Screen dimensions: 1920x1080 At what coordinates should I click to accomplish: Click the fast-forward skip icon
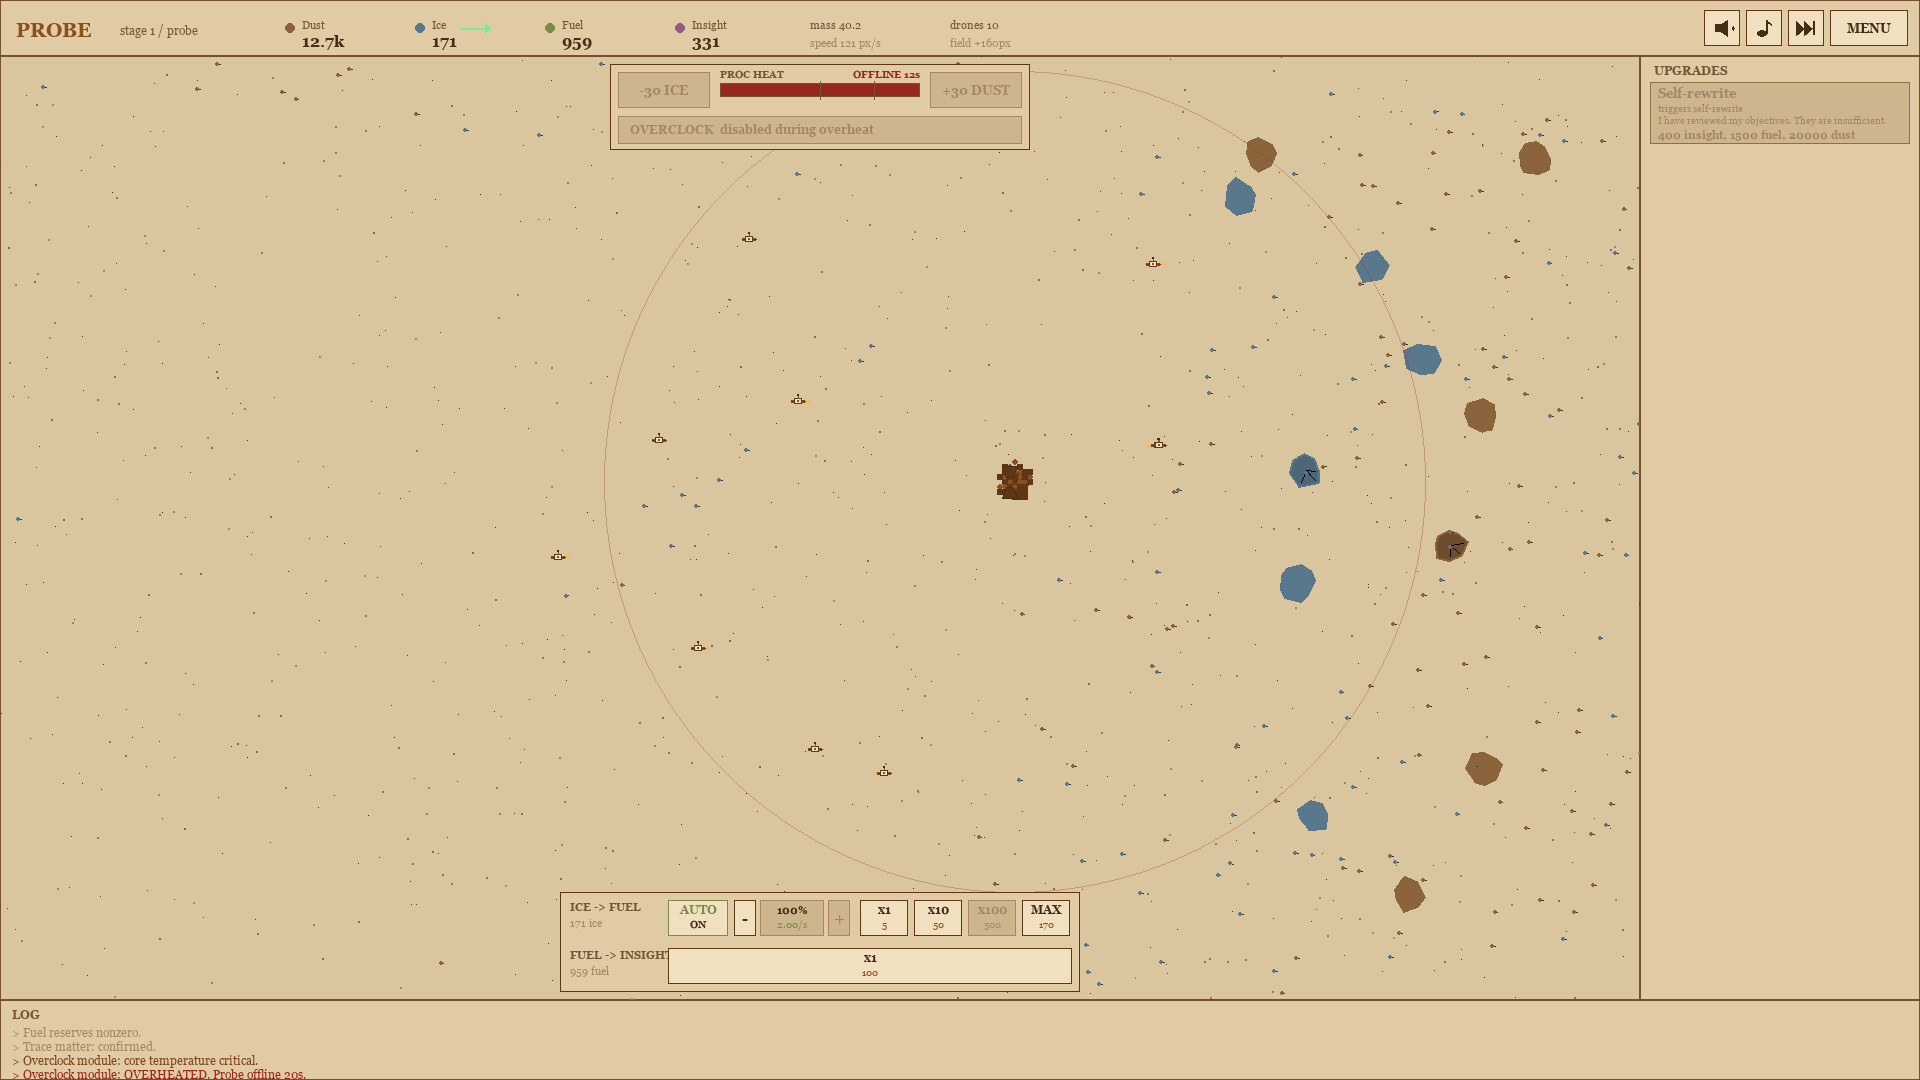click(1805, 27)
